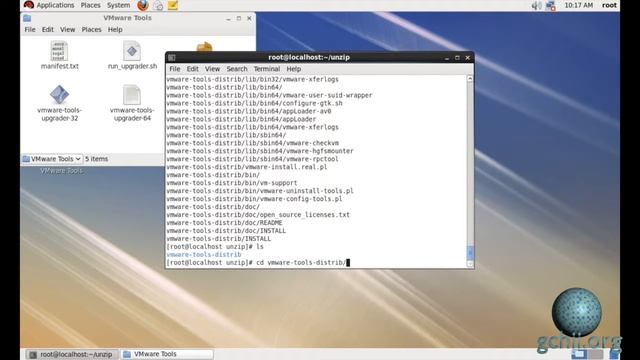640x360 pixels.
Task: Click the terminal scrollbar up arrow
Action: point(470,79)
